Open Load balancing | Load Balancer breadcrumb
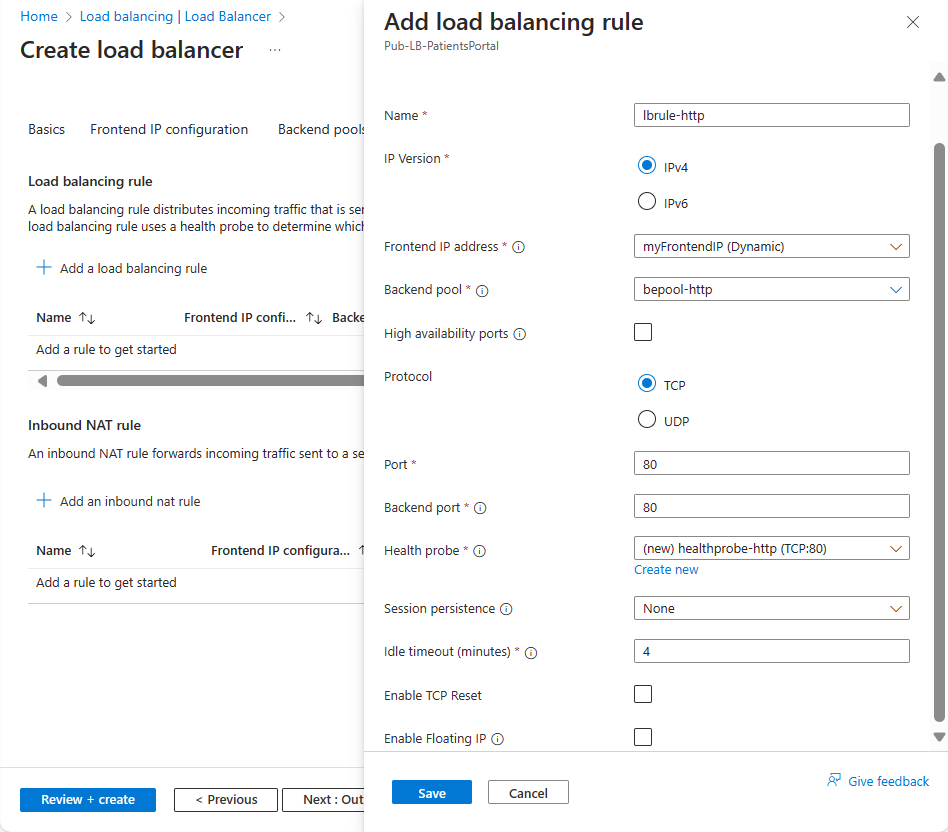 pos(175,16)
